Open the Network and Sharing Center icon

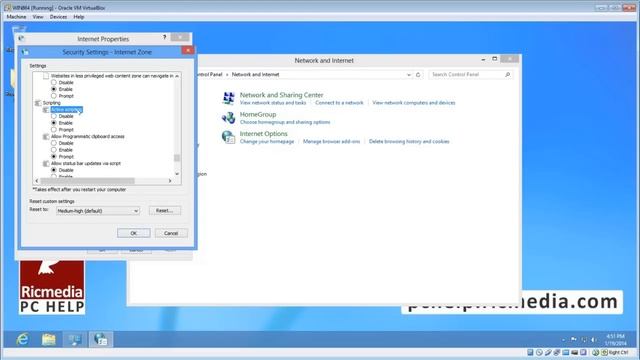click(x=228, y=98)
